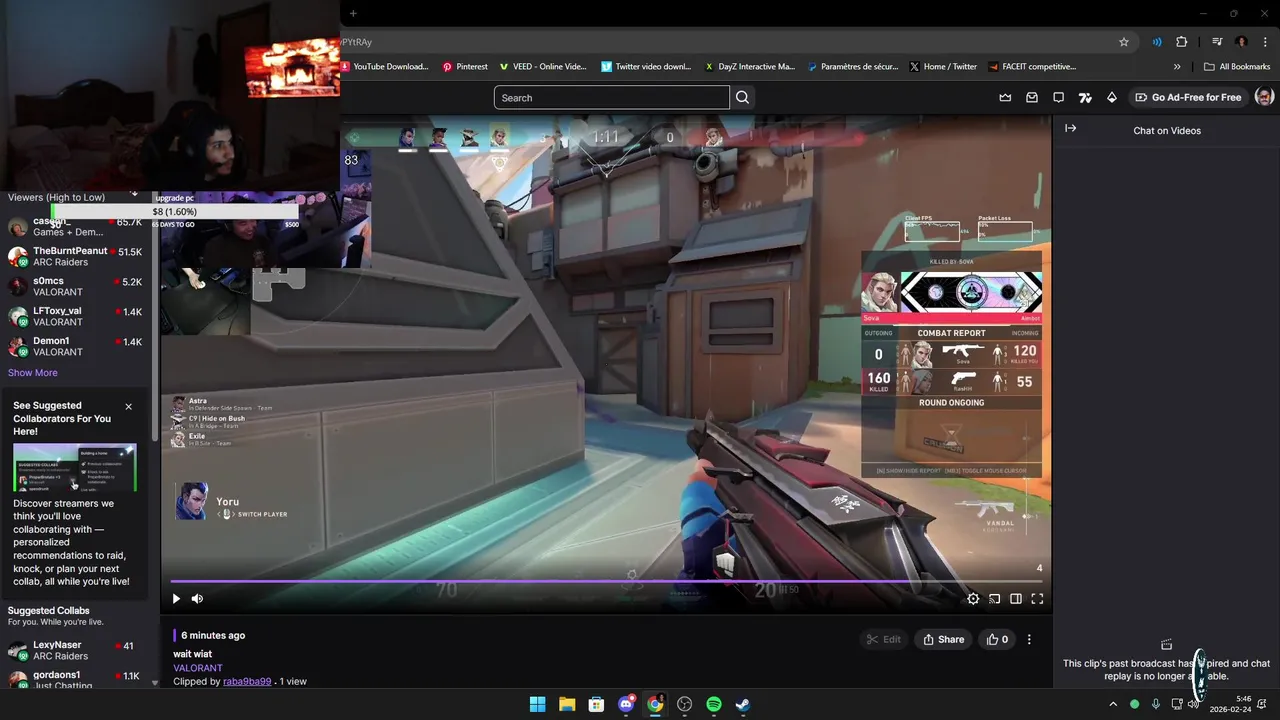Seek along the clip progress bar

coord(607,581)
